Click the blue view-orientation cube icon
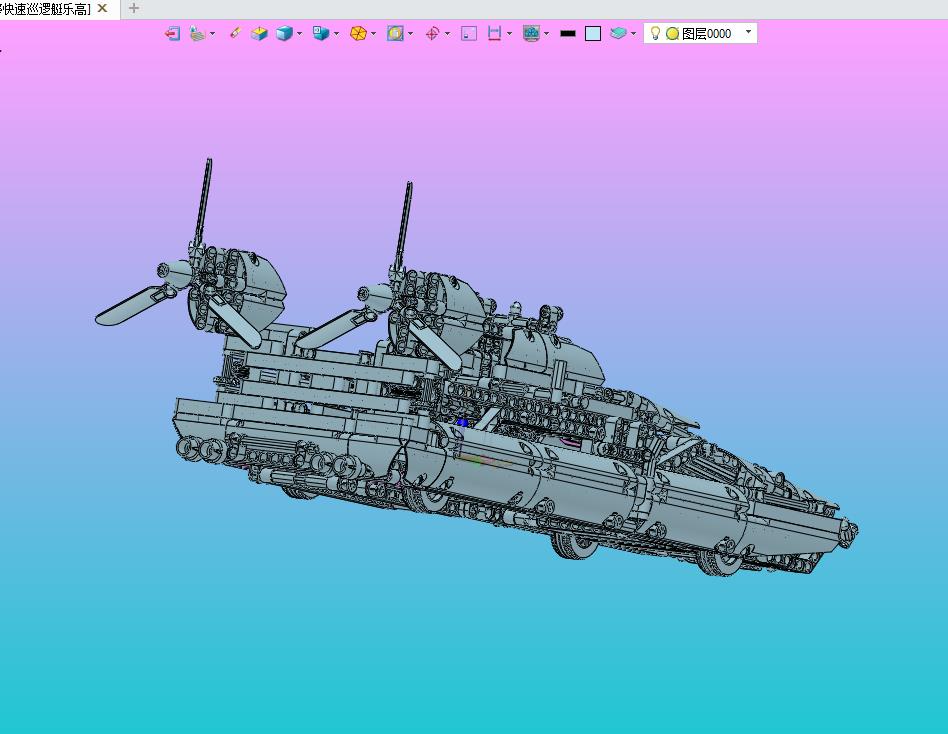The width and height of the screenshot is (948, 734). (x=320, y=34)
